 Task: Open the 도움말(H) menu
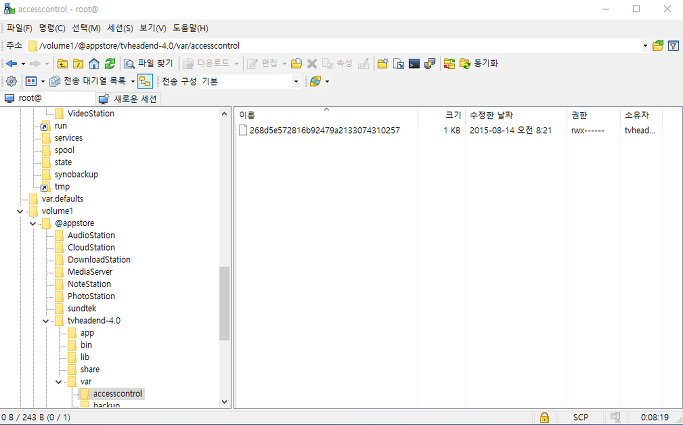pos(190,28)
